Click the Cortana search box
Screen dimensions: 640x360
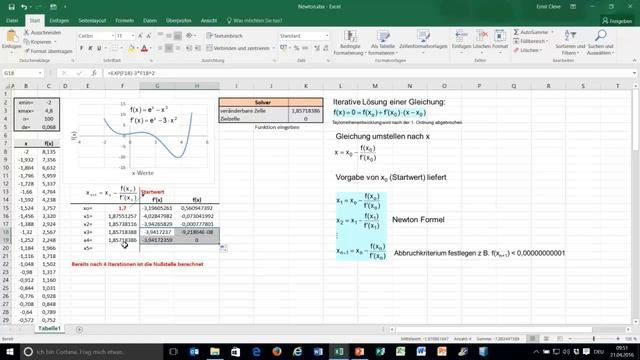[x=91, y=351]
